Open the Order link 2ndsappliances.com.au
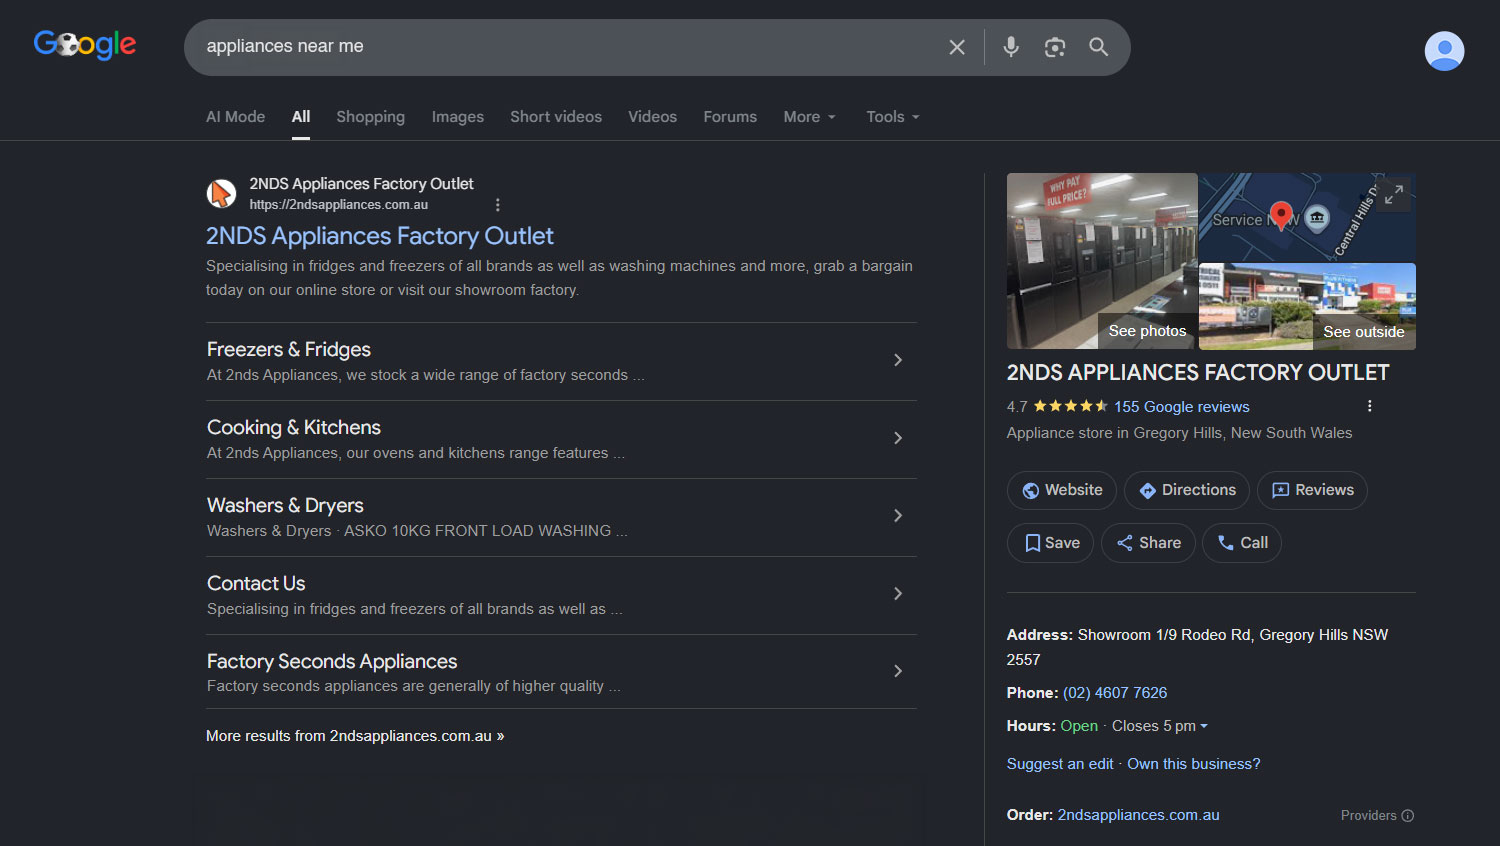Image resolution: width=1500 pixels, height=846 pixels. point(1139,815)
